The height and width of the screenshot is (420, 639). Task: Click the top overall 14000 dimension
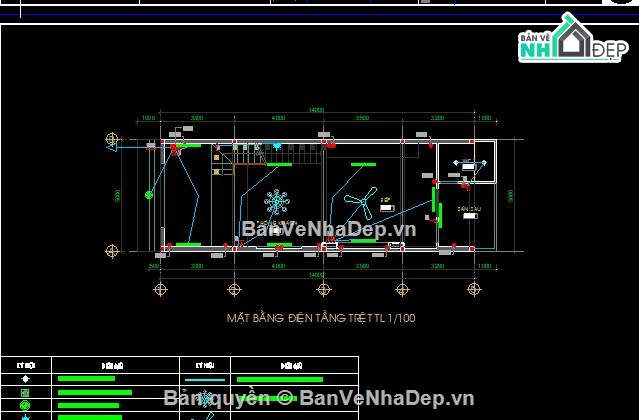pyautogui.click(x=316, y=110)
